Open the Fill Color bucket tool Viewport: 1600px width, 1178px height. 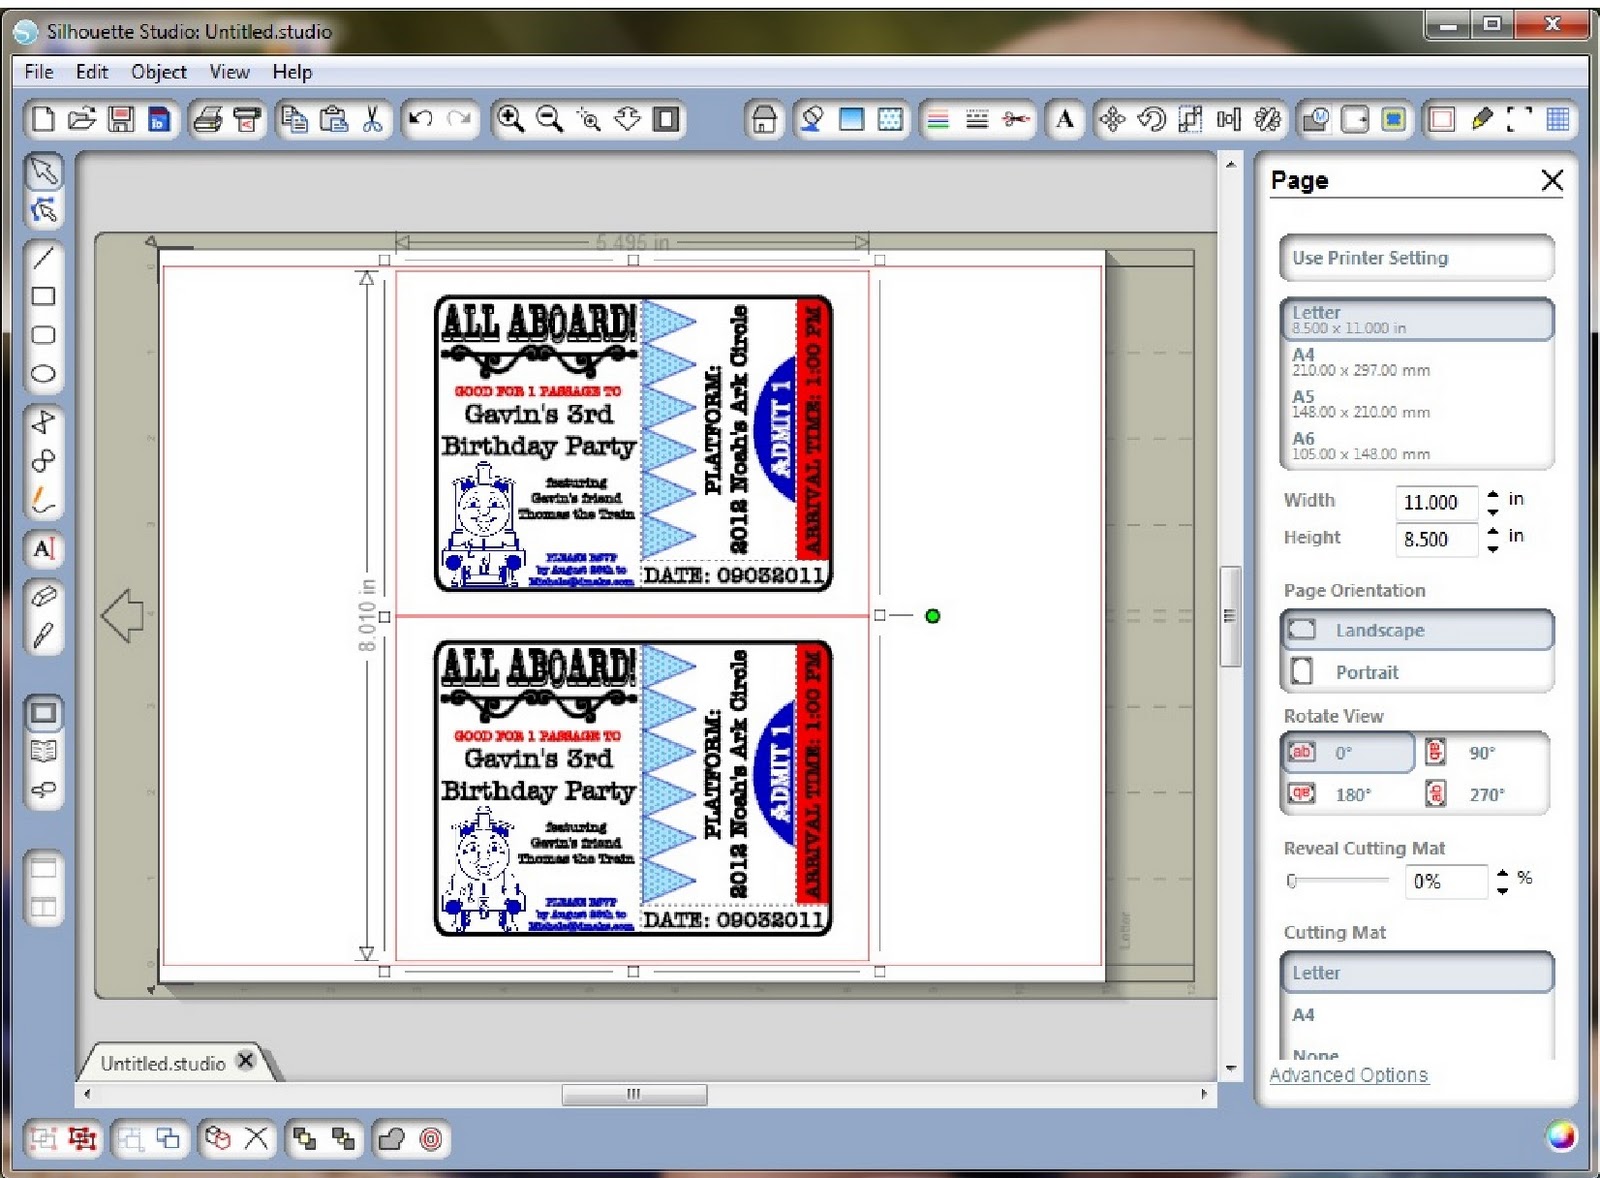click(x=812, y=120)
